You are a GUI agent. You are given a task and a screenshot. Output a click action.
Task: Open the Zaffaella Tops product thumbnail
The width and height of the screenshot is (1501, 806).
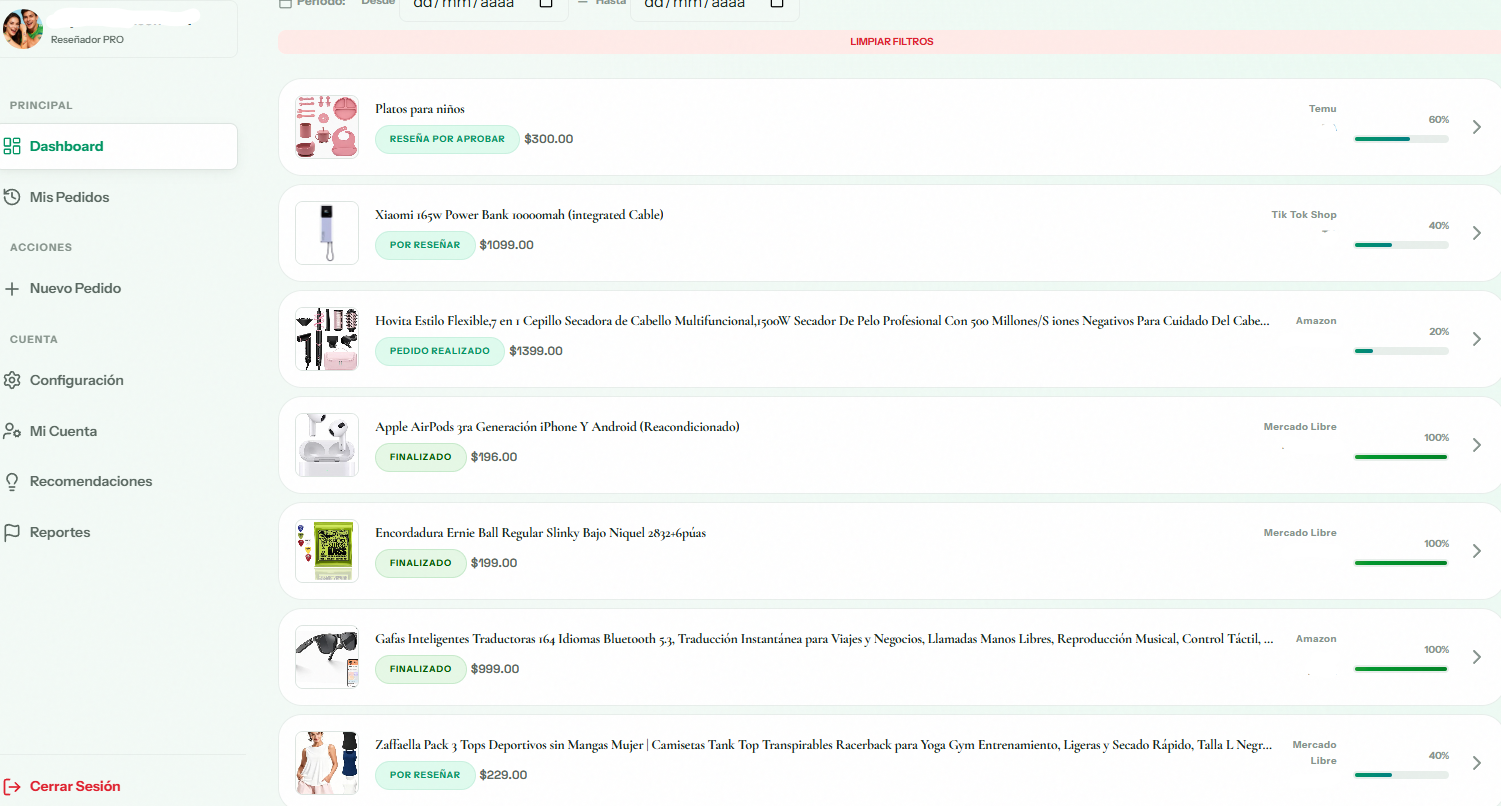[327, 763]
